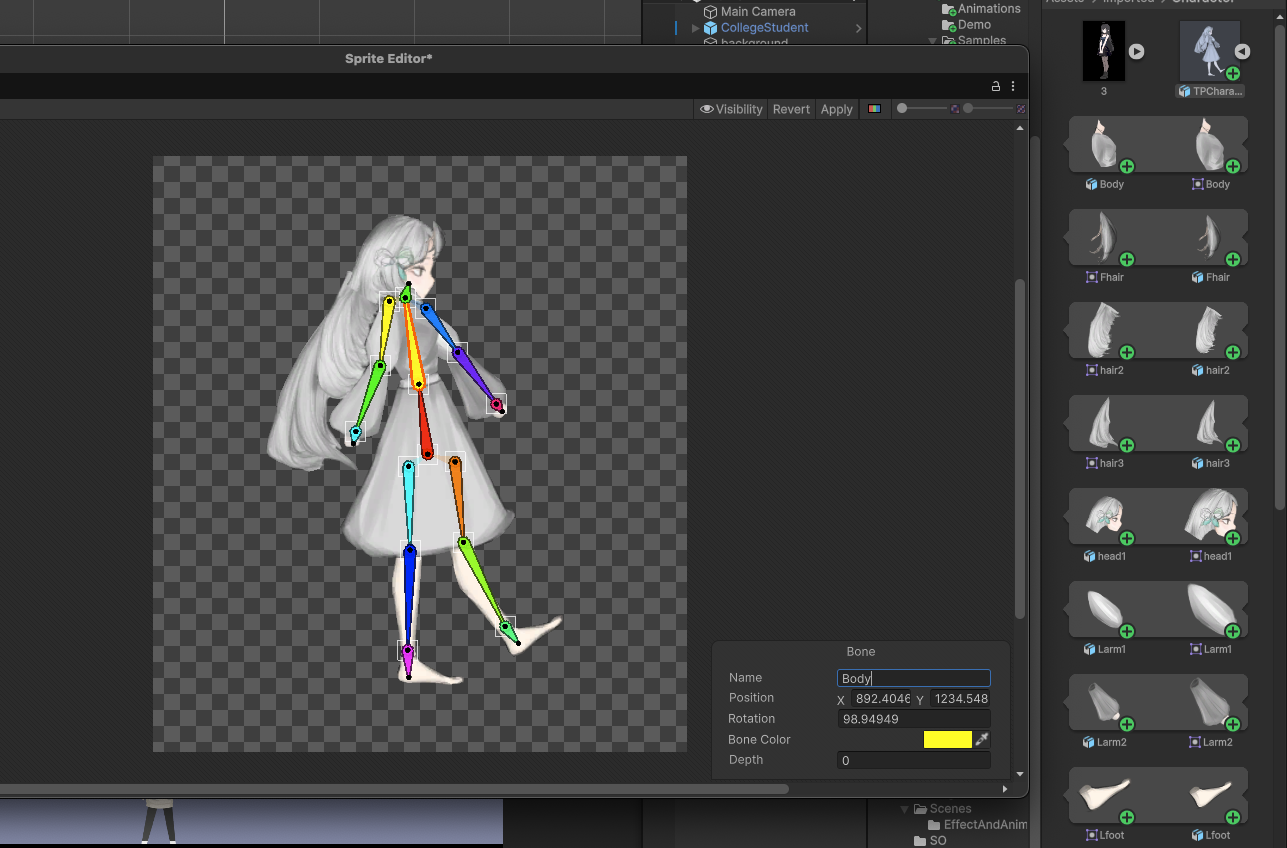Expand the sub-assets of asset 3
The width and height of the screenshot is (1287, 848).
pos(1137,51)
